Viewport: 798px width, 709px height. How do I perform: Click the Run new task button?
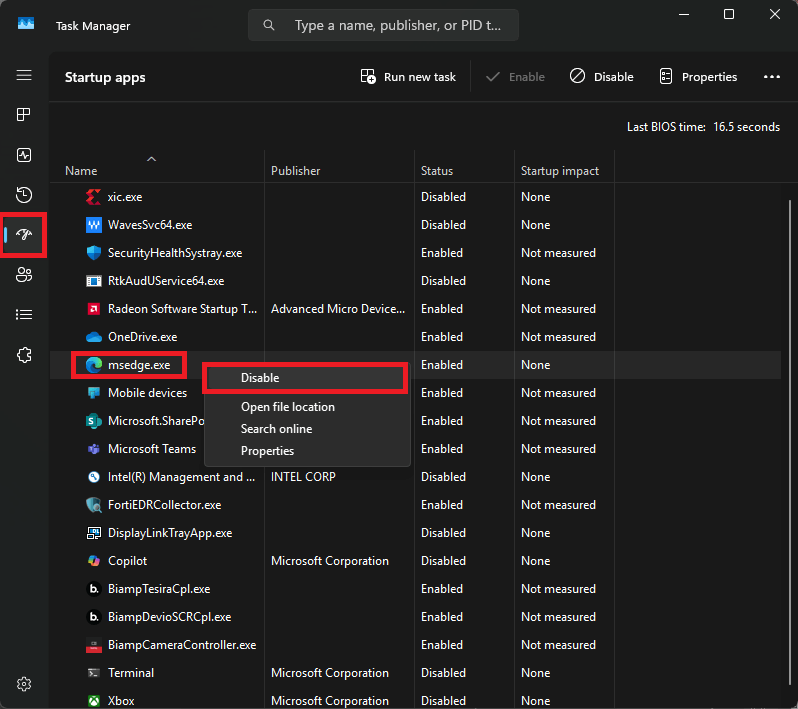pyautogui.click(x=408, y=77)
